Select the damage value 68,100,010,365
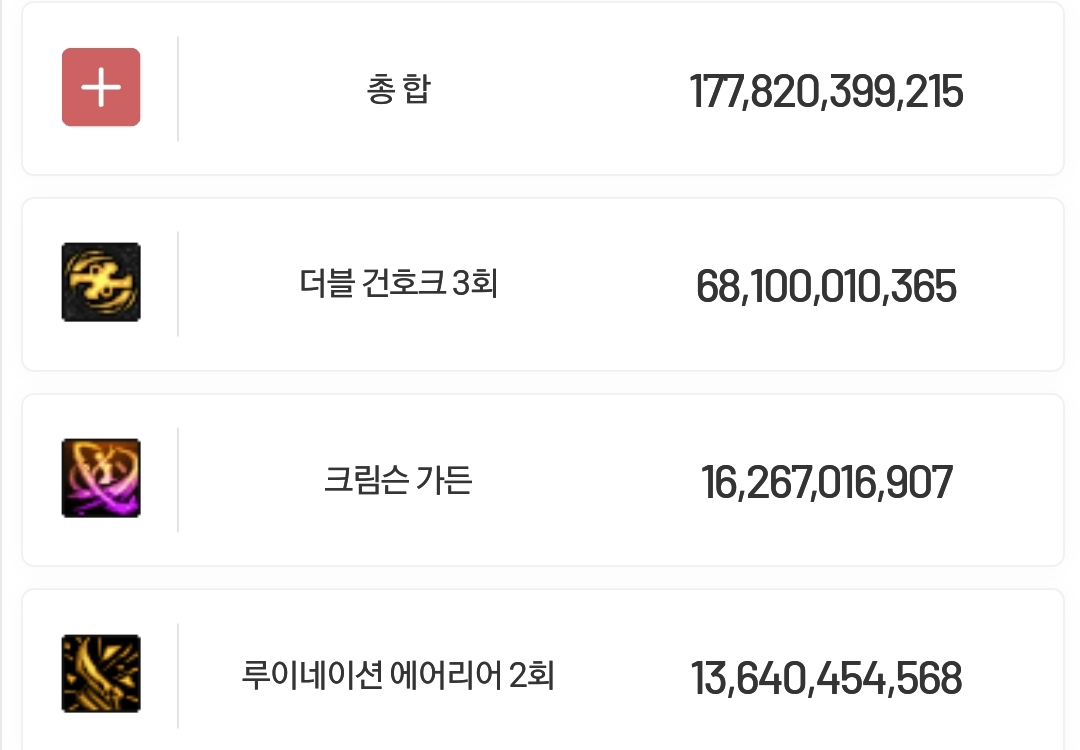The image size is (1080, 750). tap(827, 287)
